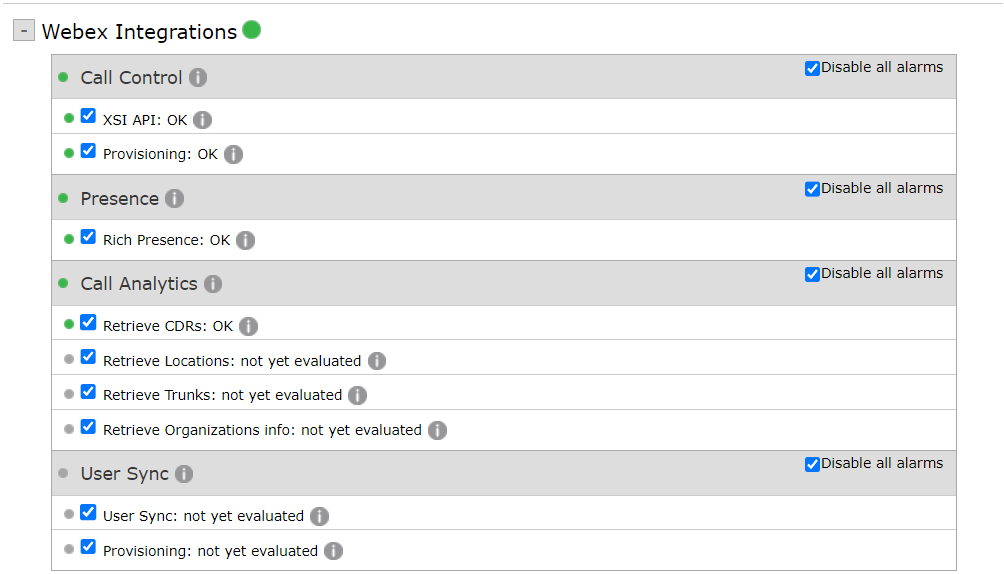Click info icon next to User Sync heading

click(184, 474)
